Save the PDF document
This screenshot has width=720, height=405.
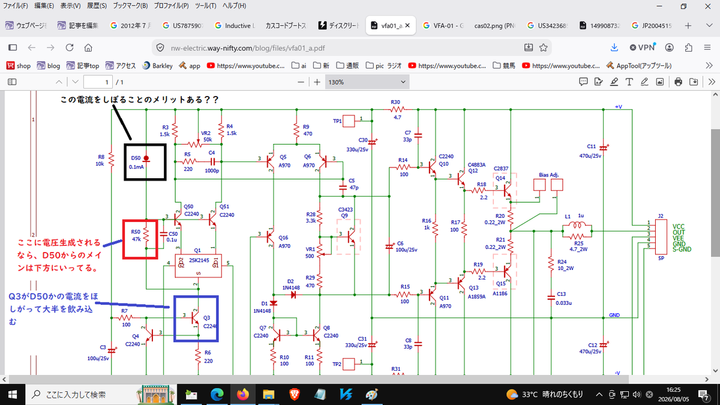[694, 82]
